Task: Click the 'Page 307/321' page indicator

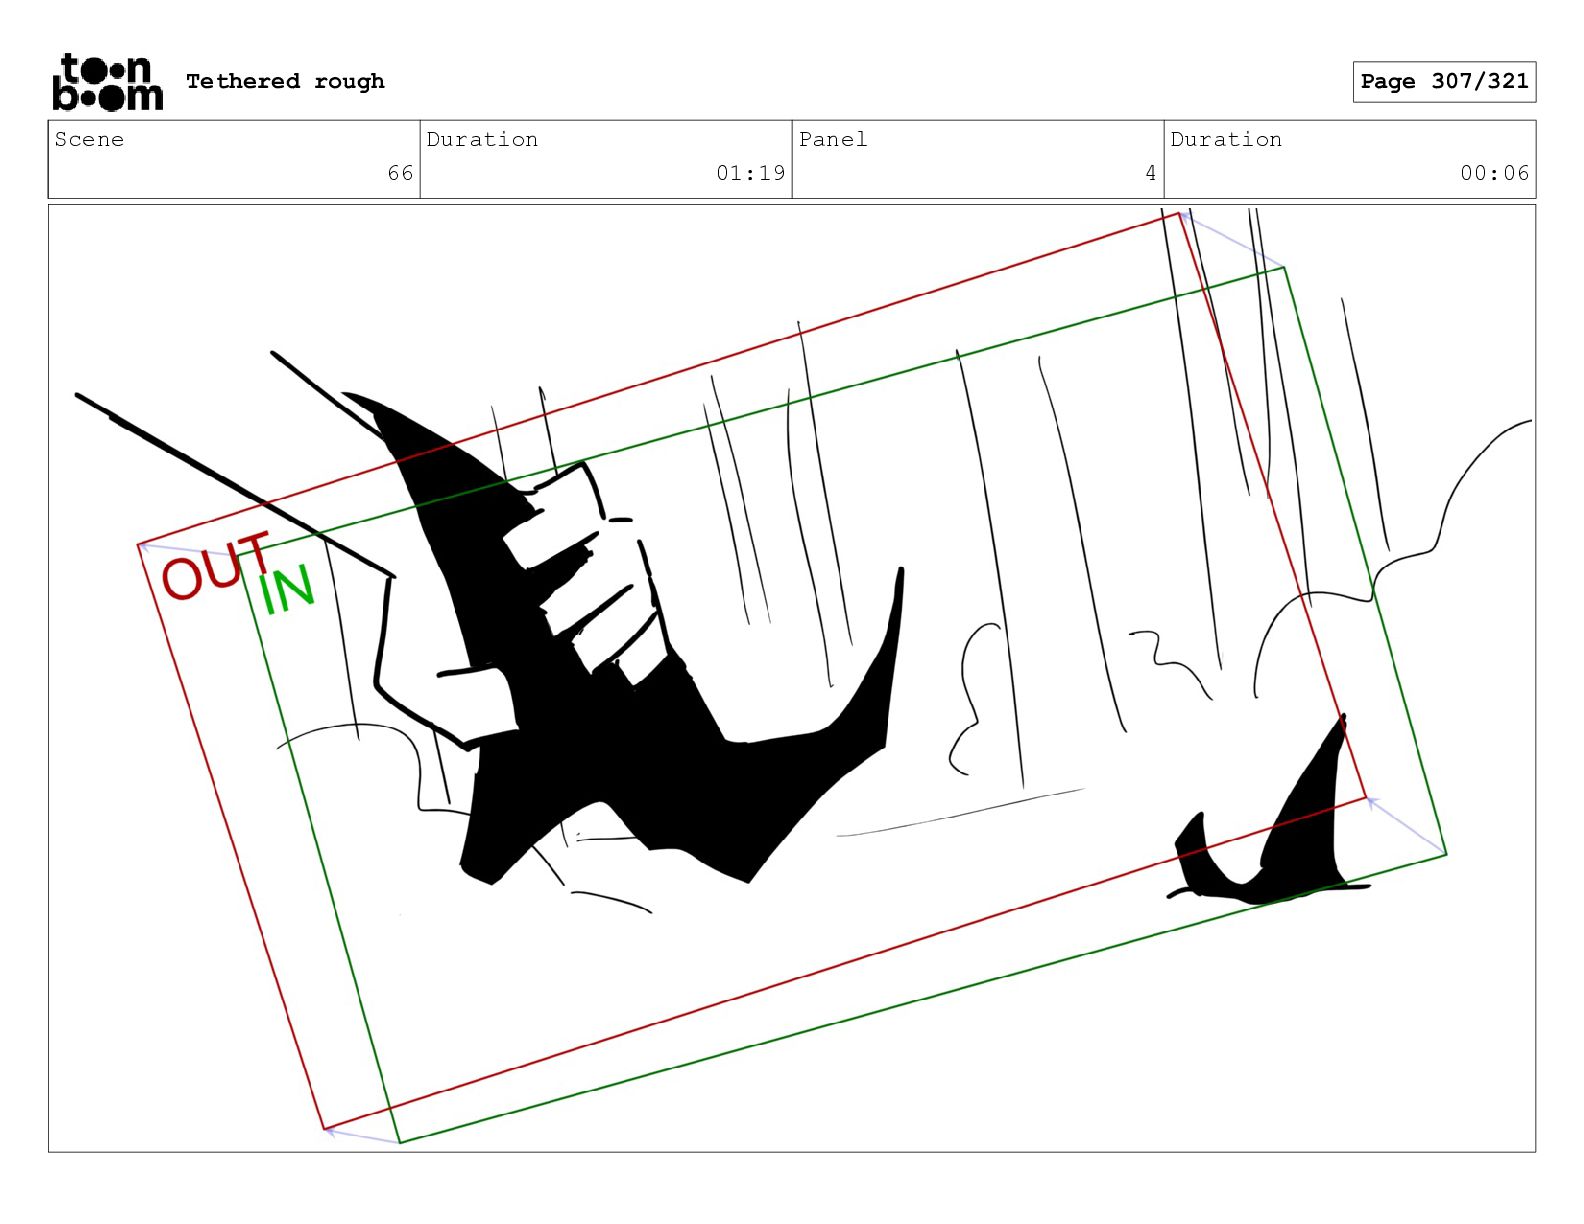Action: (x=1444, y=82)
